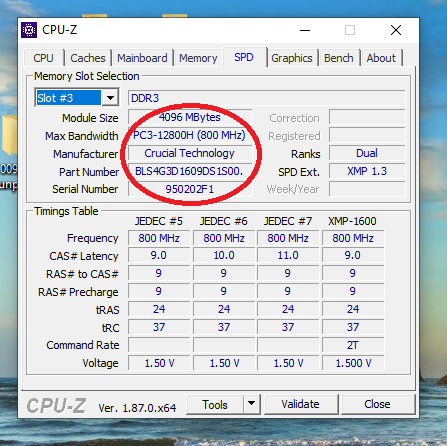Click JEDEC #6 tRAS value 24
447x446 pixels.
point(224,309)
